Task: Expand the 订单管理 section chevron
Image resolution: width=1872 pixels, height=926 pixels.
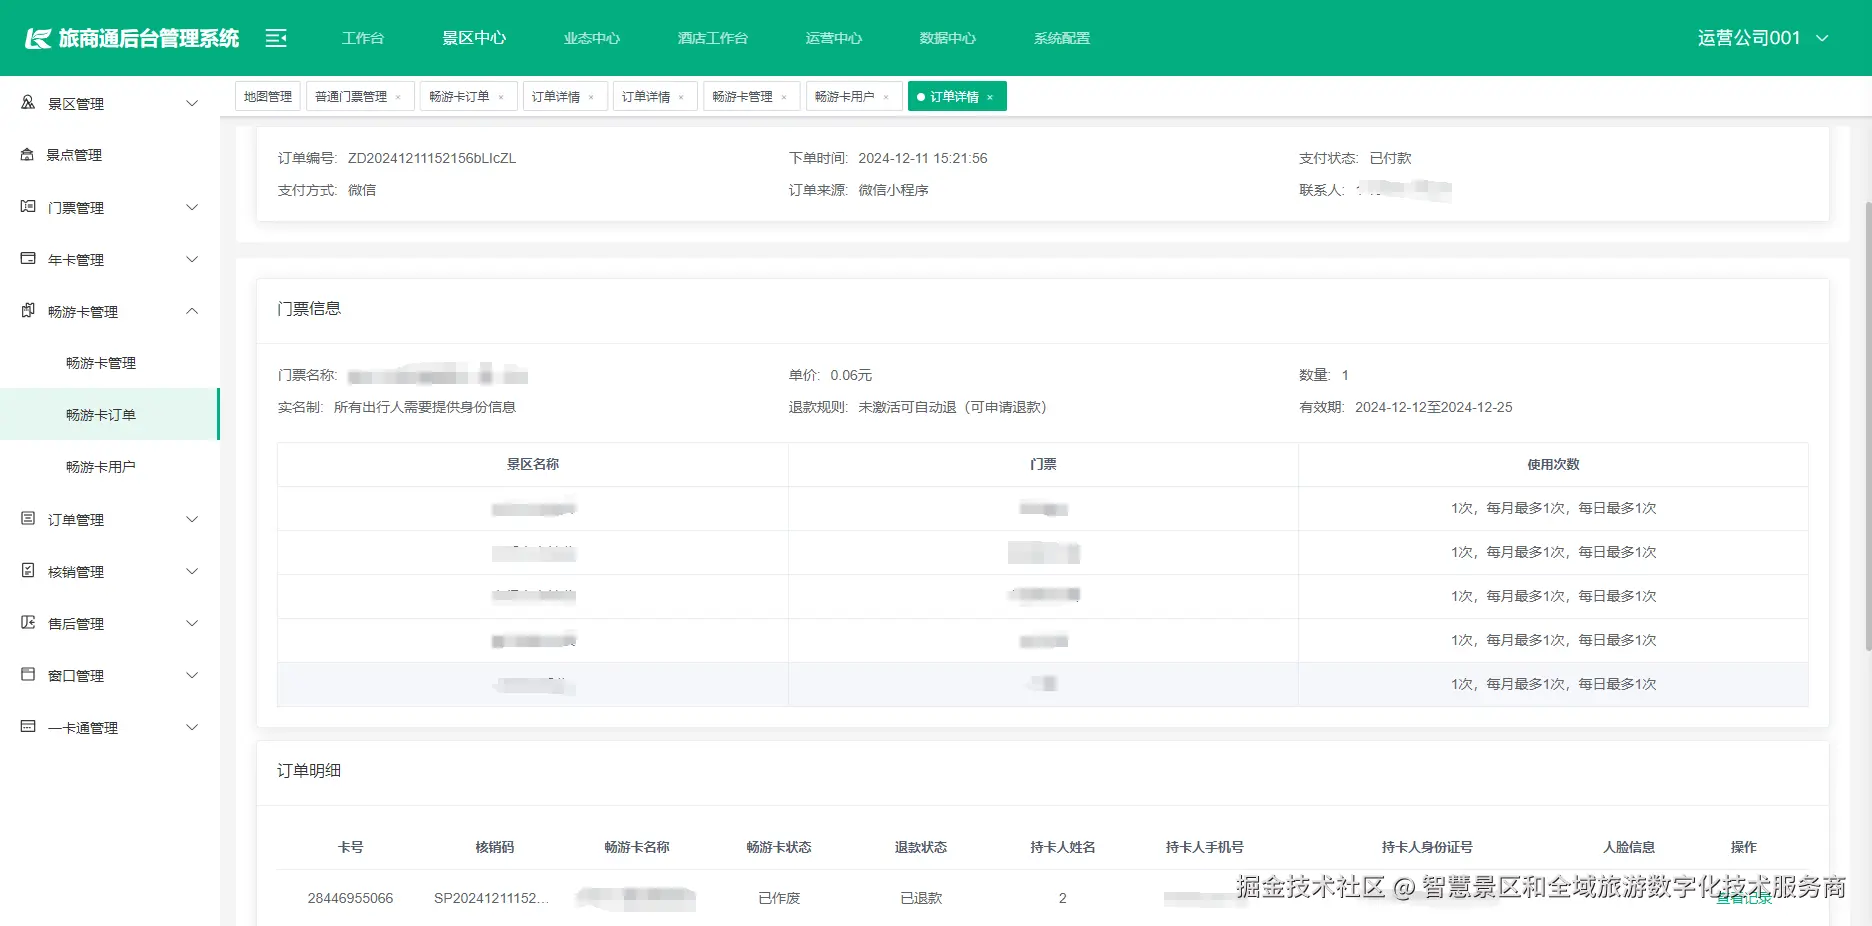Action: coord(191,519)
